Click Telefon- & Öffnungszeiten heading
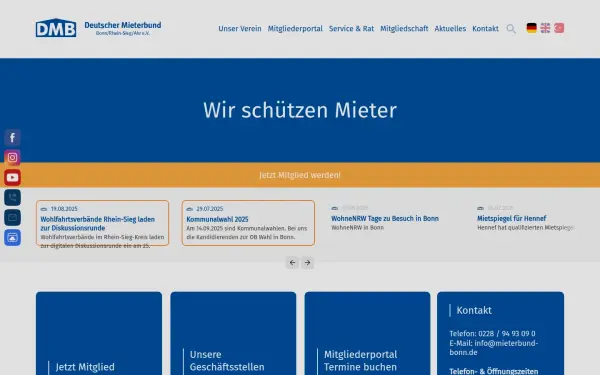 coord(494,371)
